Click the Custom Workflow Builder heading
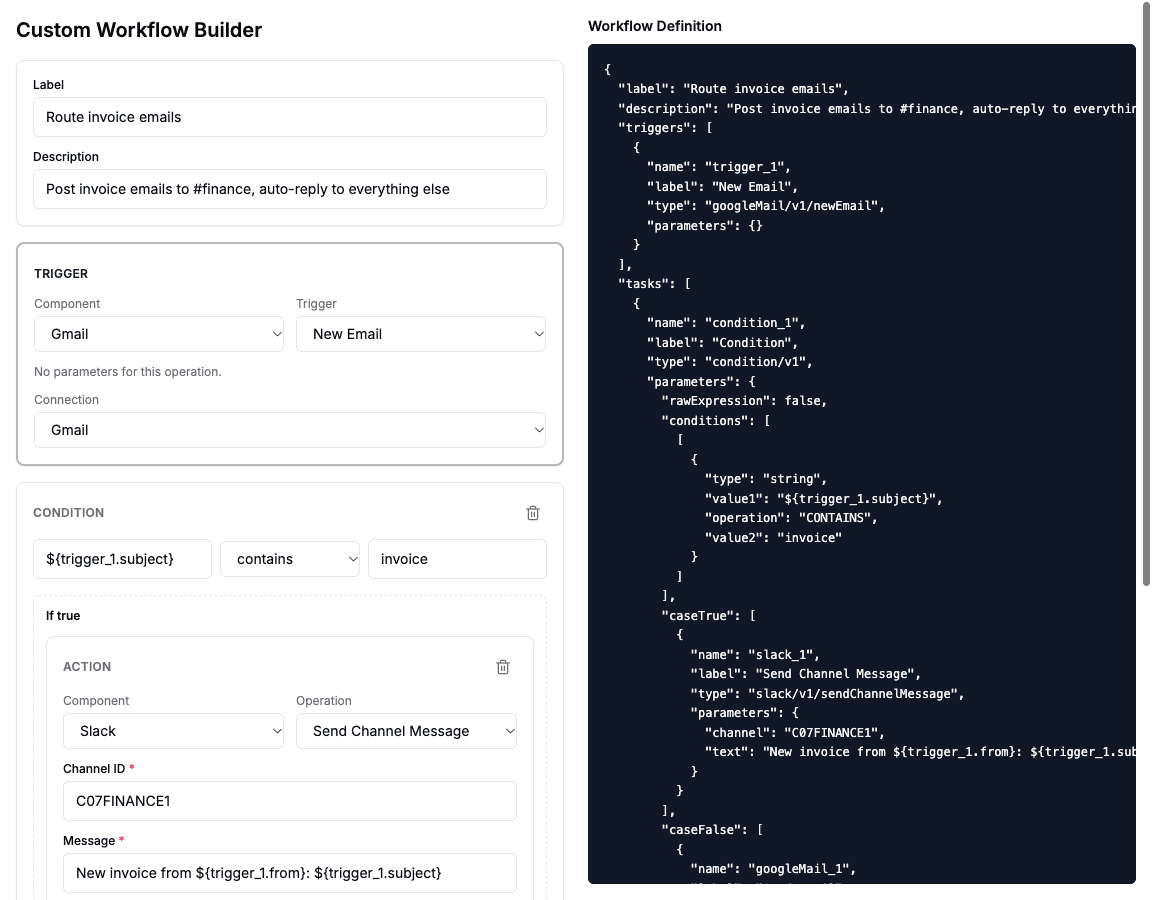 pyautogui.click(x=139, y=30)
